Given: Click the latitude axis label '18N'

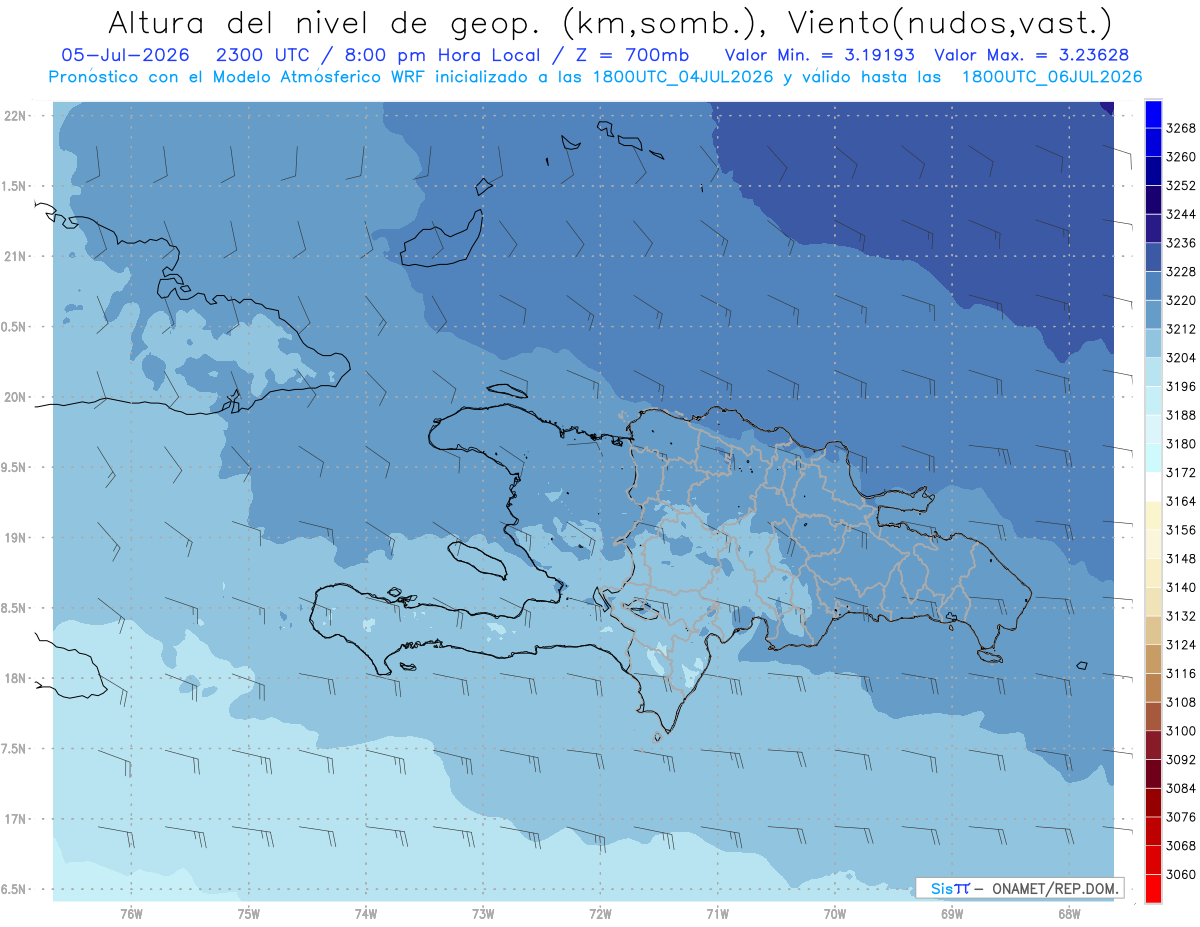Looking at the screenshot, I should (16, 678).
